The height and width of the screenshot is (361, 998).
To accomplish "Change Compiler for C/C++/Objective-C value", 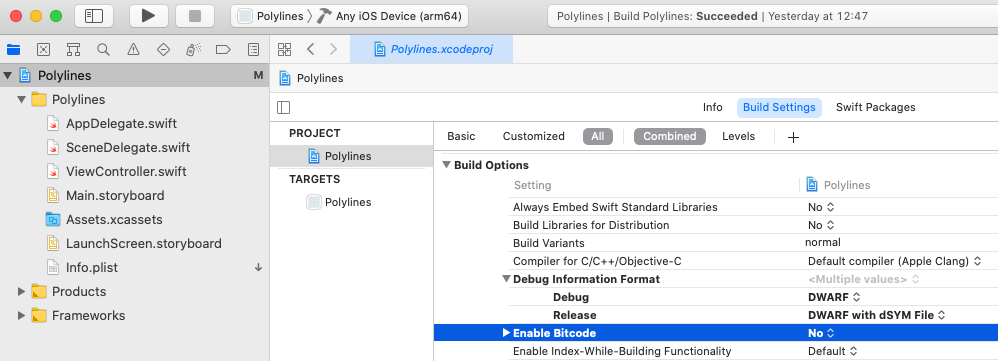I will [894, 261].
